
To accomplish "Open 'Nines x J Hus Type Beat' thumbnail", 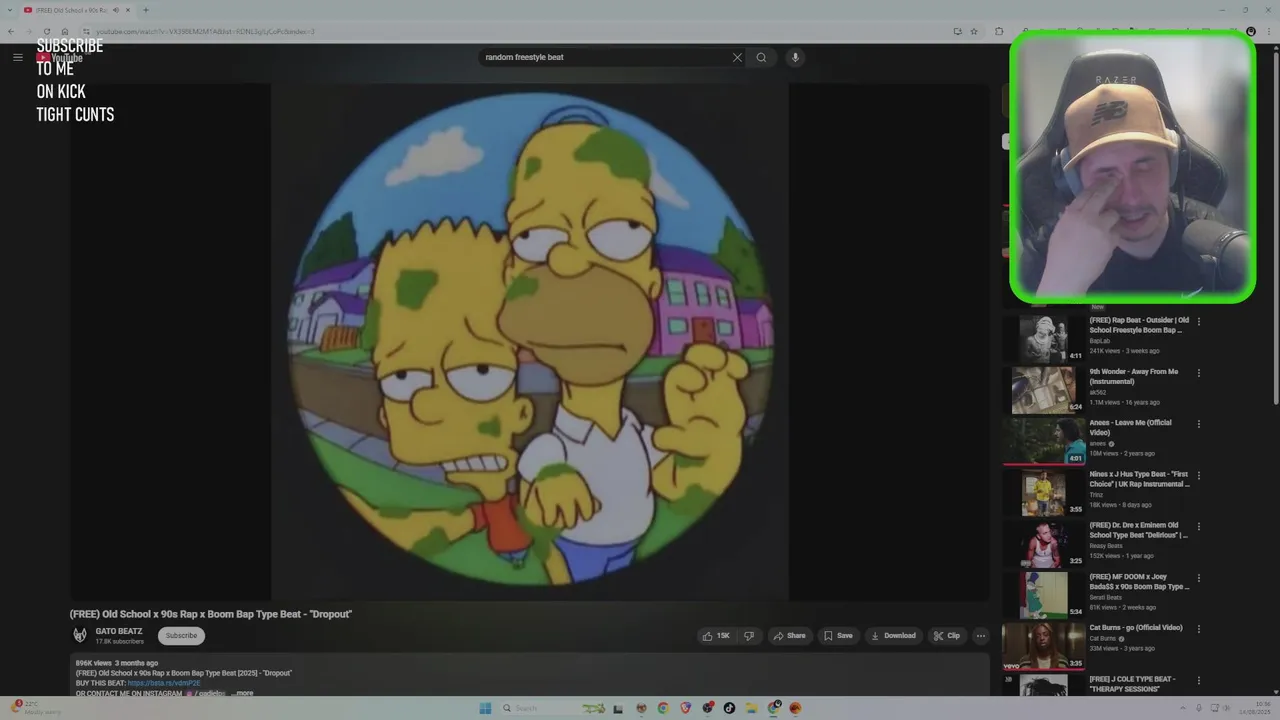I will click(x=1044, y=492).
